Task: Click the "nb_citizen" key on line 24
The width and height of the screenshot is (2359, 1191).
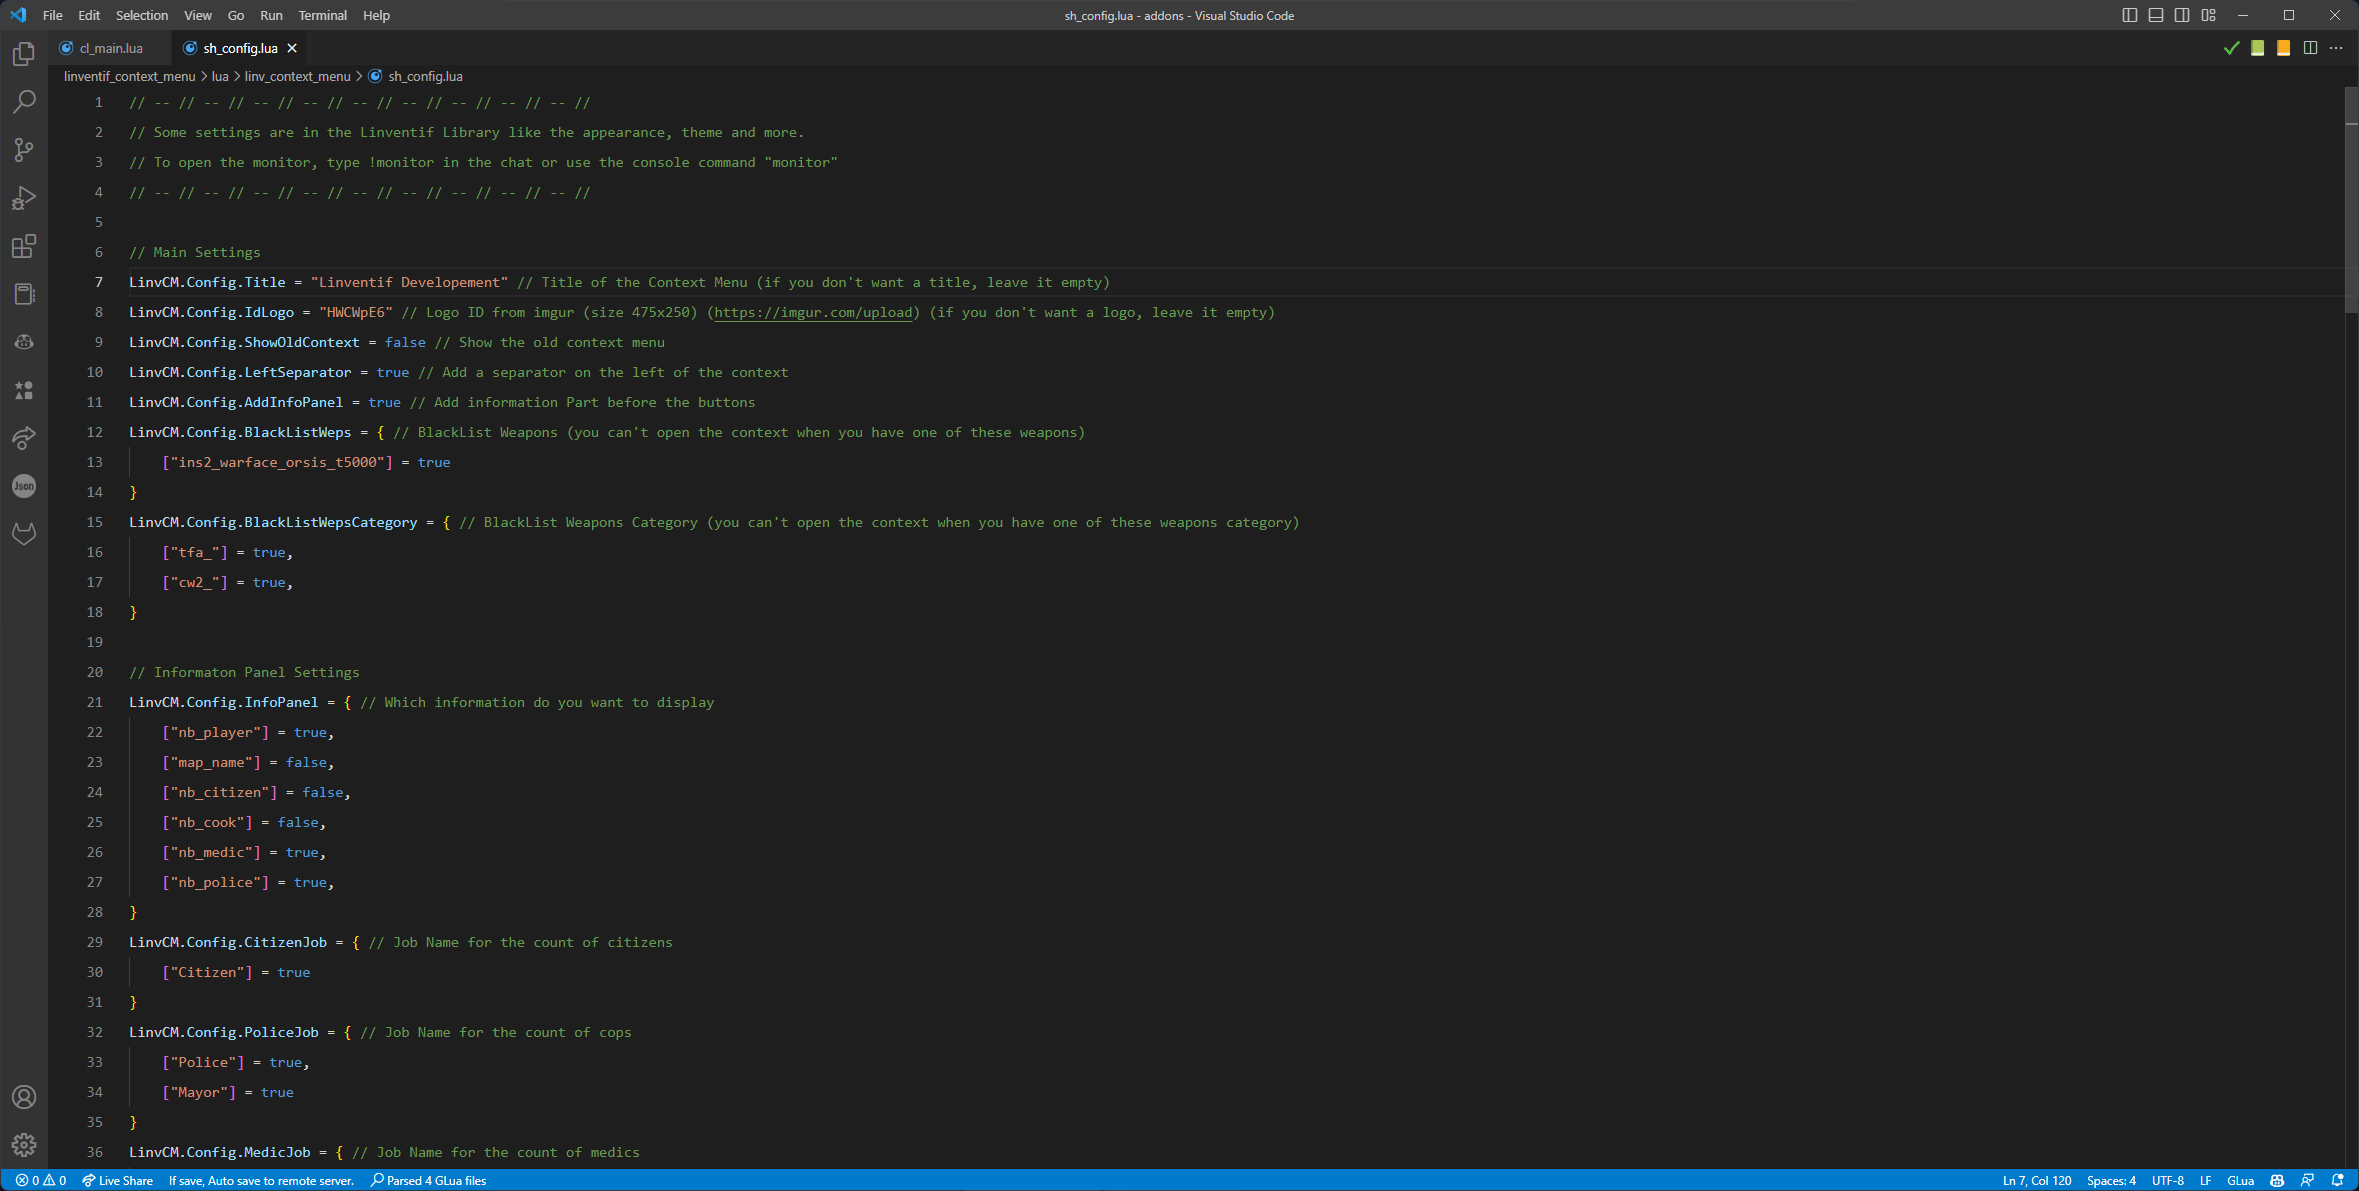Action: coord(220,793)
